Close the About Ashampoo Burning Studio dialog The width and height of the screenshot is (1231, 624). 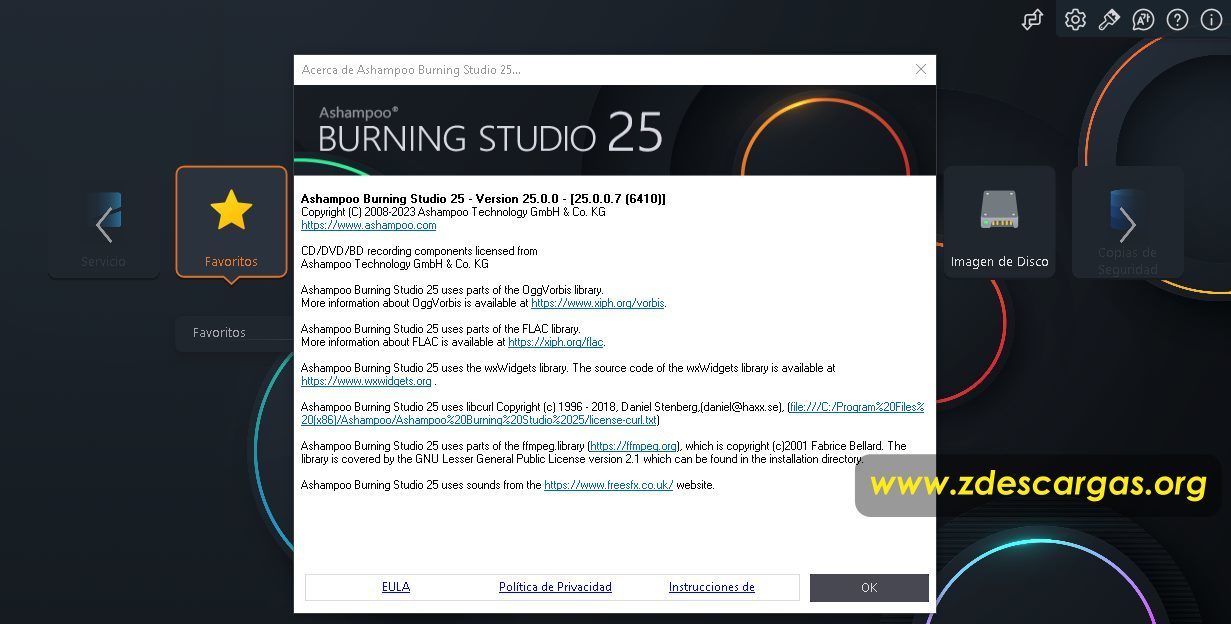(x=921, y=69)
